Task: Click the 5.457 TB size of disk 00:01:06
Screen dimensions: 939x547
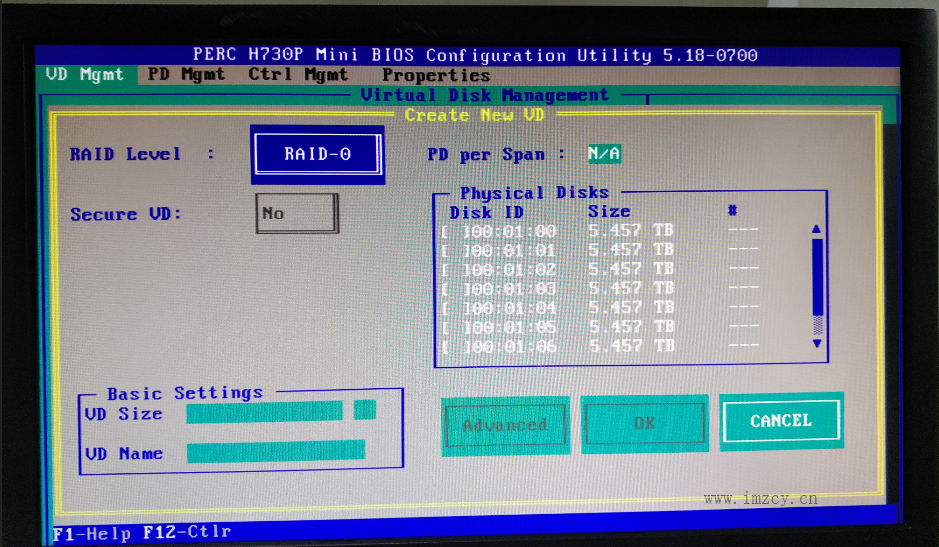Action: pyautogui.click(x=631, y=346)
